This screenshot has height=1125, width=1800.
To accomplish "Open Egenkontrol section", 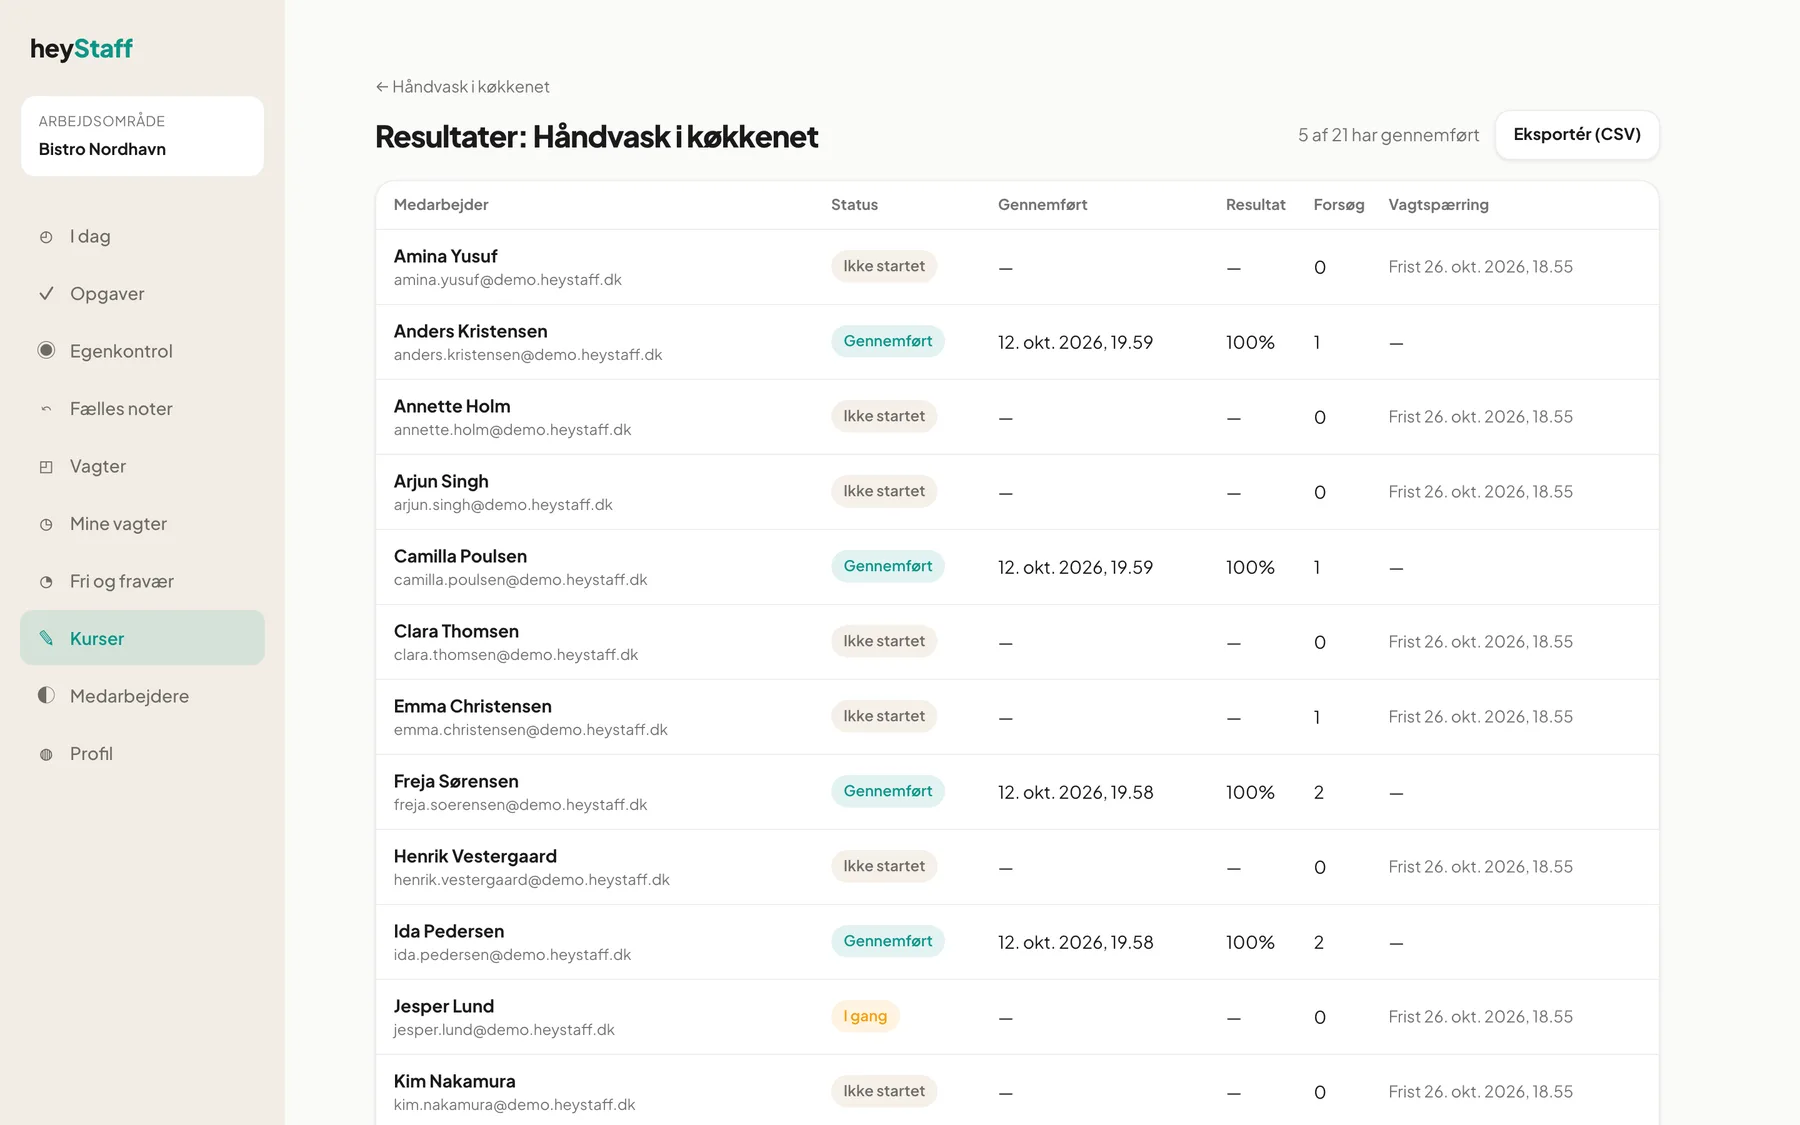I will click(x=142, y=351).
